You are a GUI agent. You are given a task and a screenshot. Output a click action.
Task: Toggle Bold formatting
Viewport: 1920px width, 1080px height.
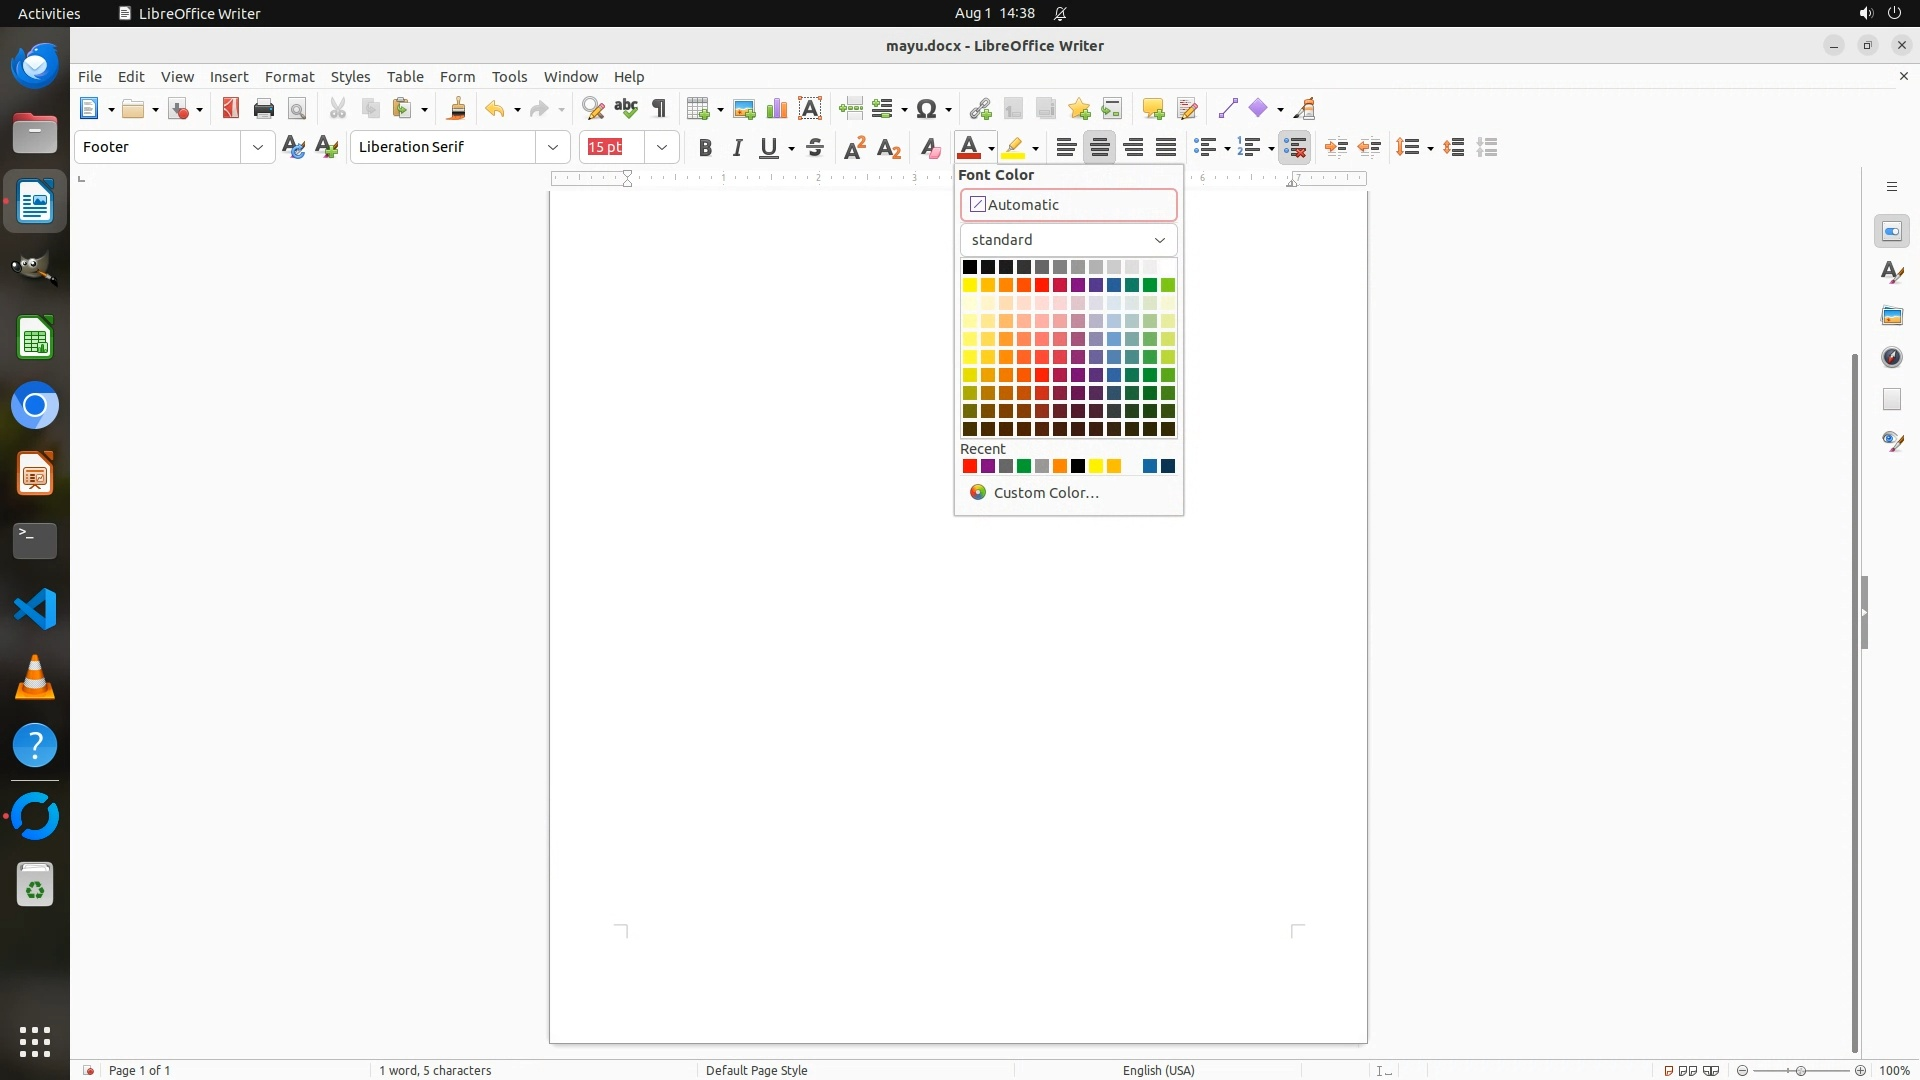click(x=705, y=148)
